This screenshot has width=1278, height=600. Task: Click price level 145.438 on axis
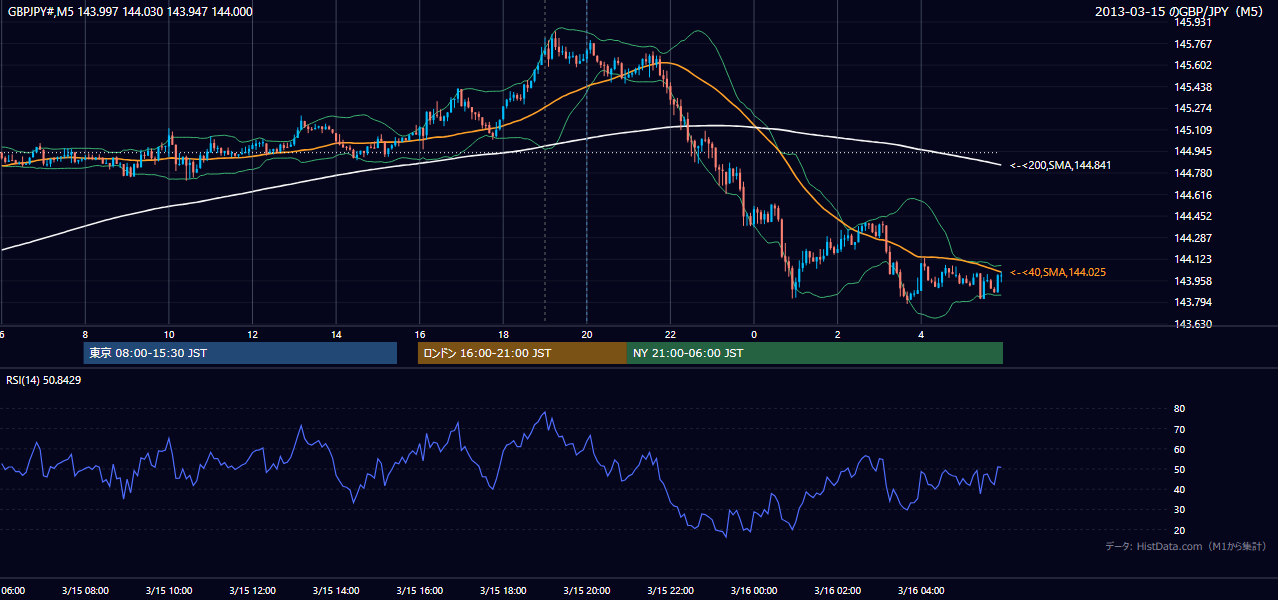1191,87
